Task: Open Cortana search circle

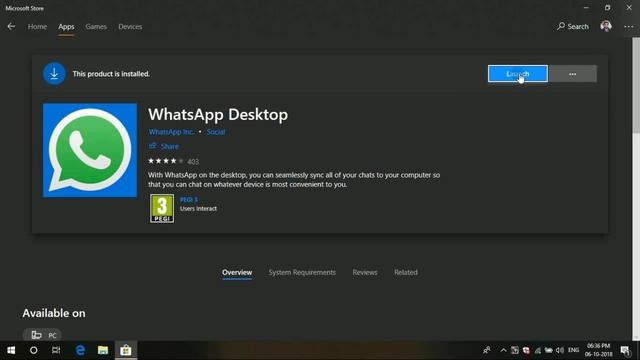Action: [33, 350]
